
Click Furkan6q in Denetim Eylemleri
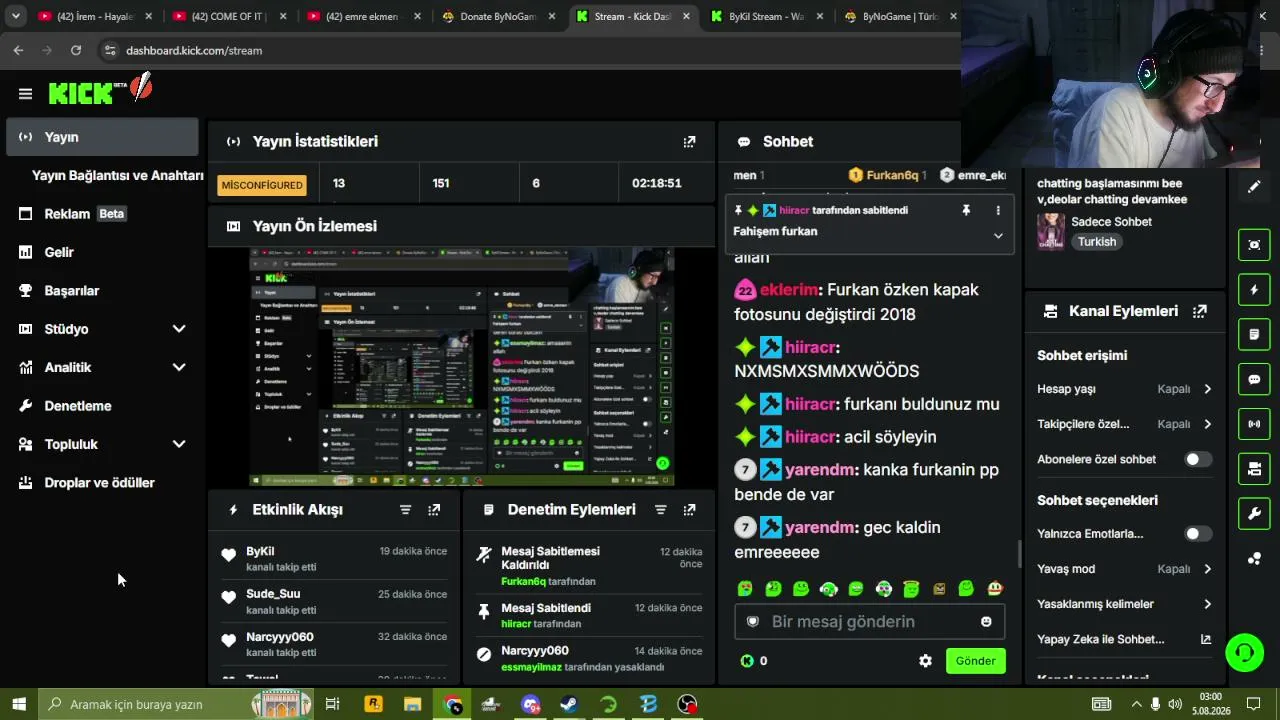(x=523, y=581)
